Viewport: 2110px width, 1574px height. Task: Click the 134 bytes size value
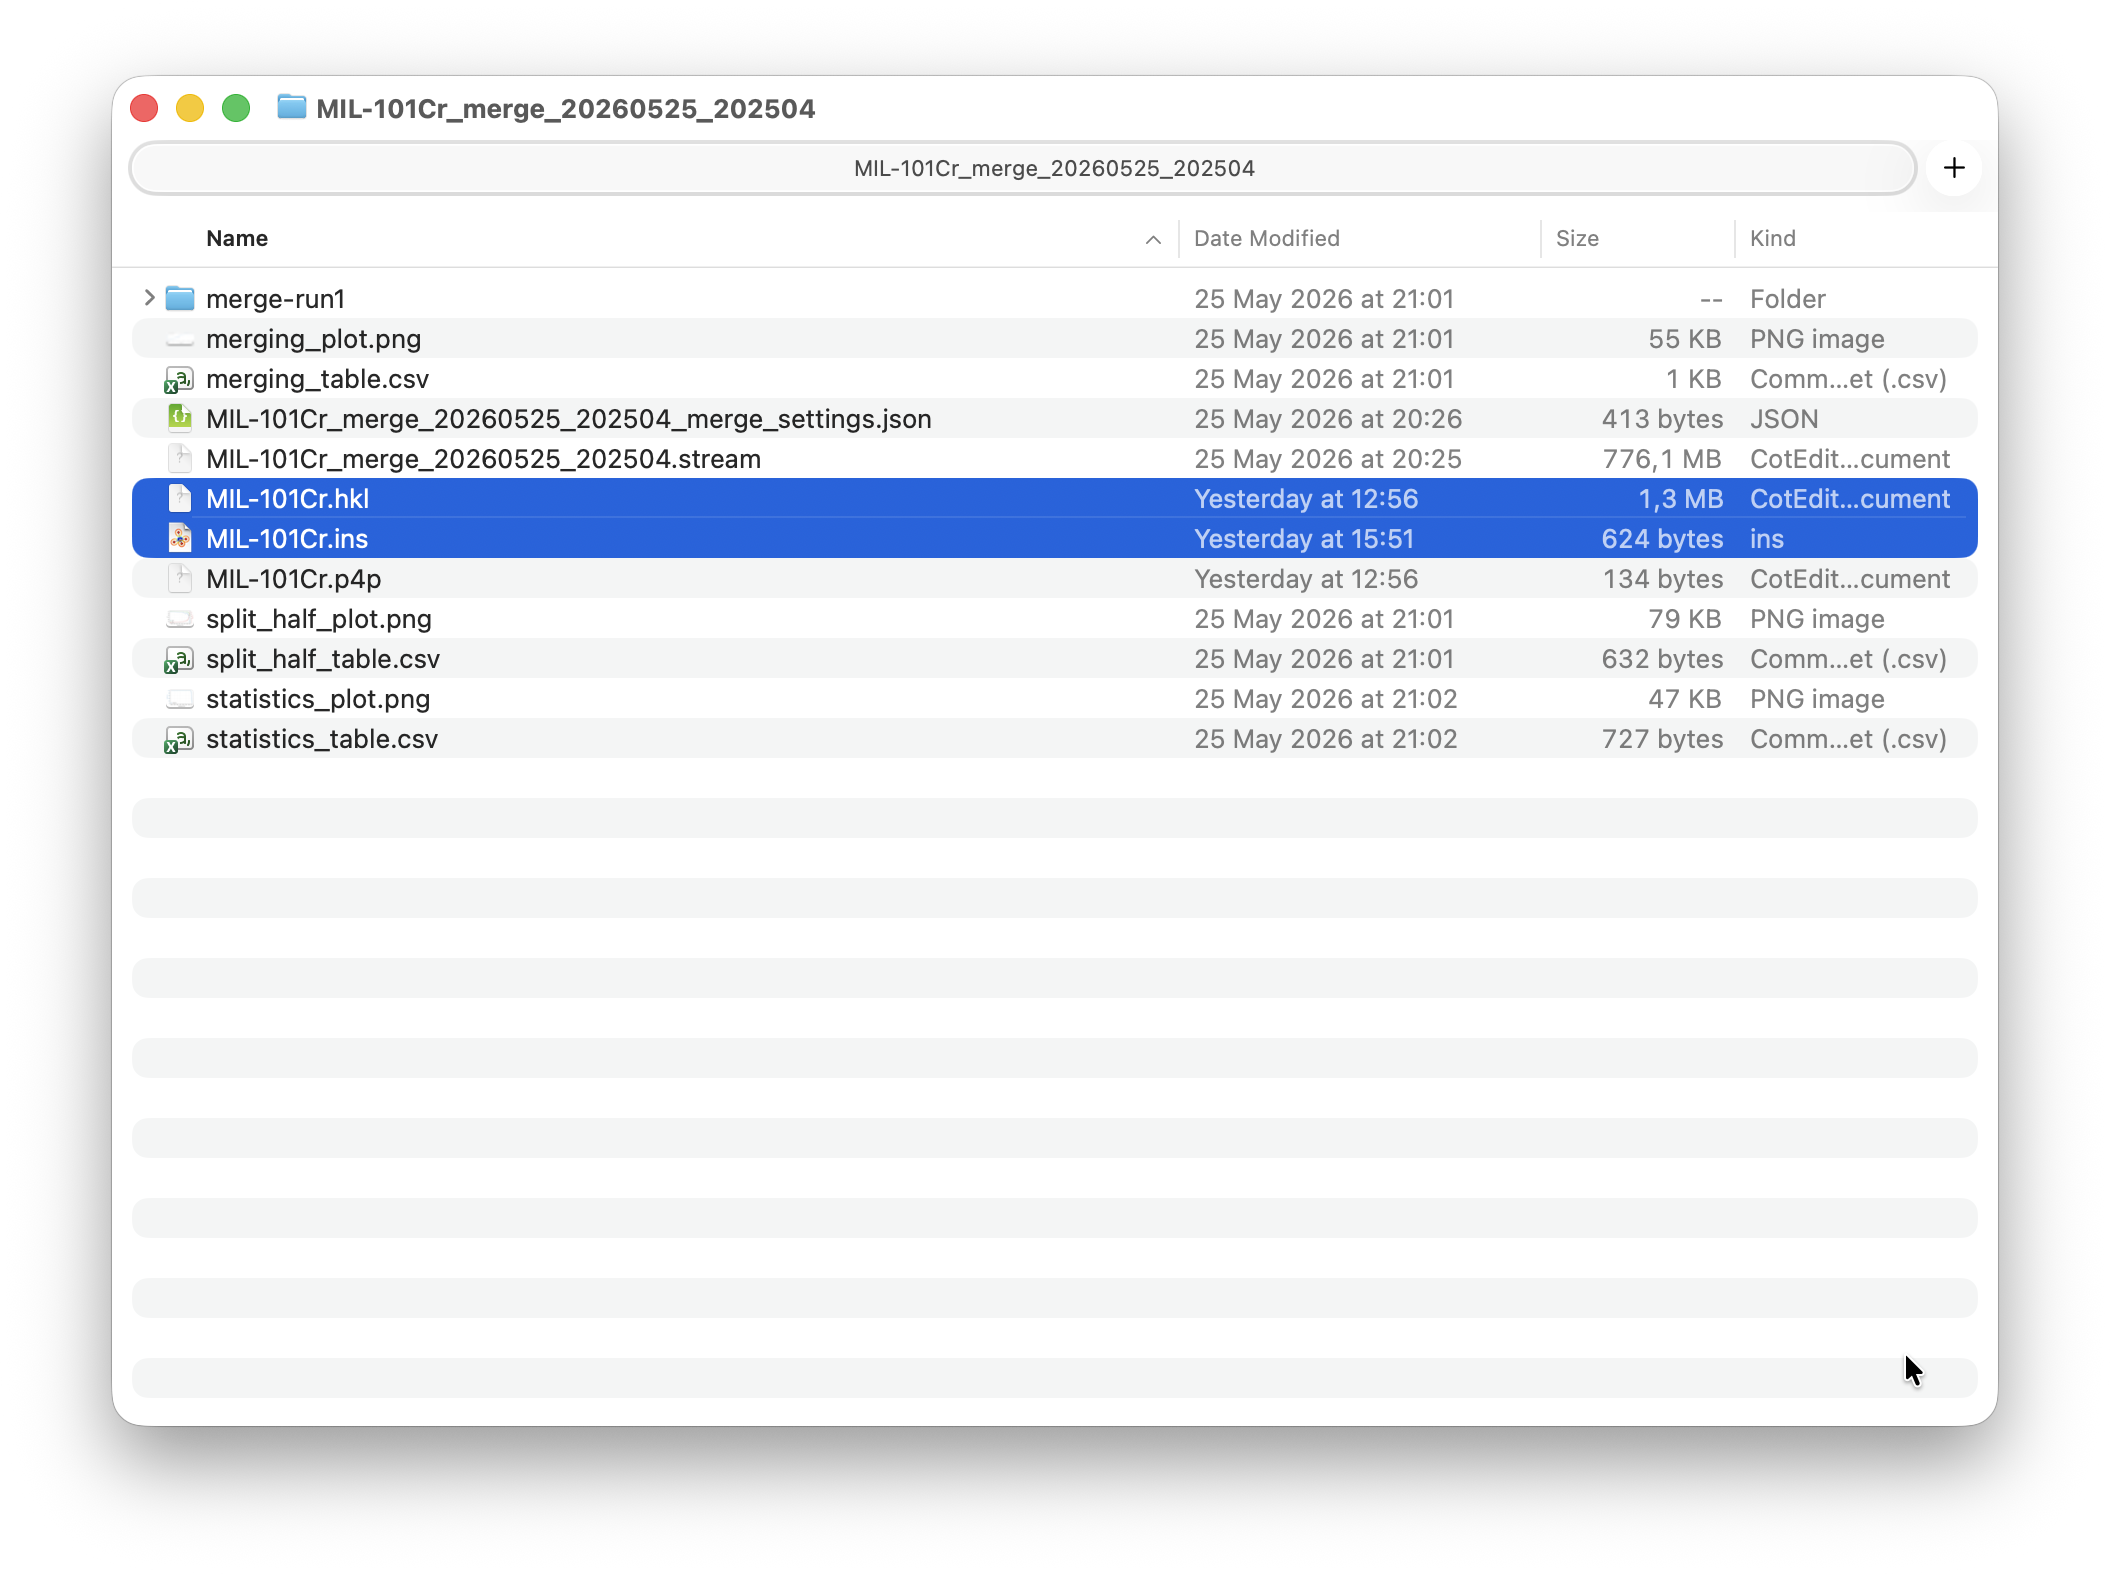(x=1662, y=579)
